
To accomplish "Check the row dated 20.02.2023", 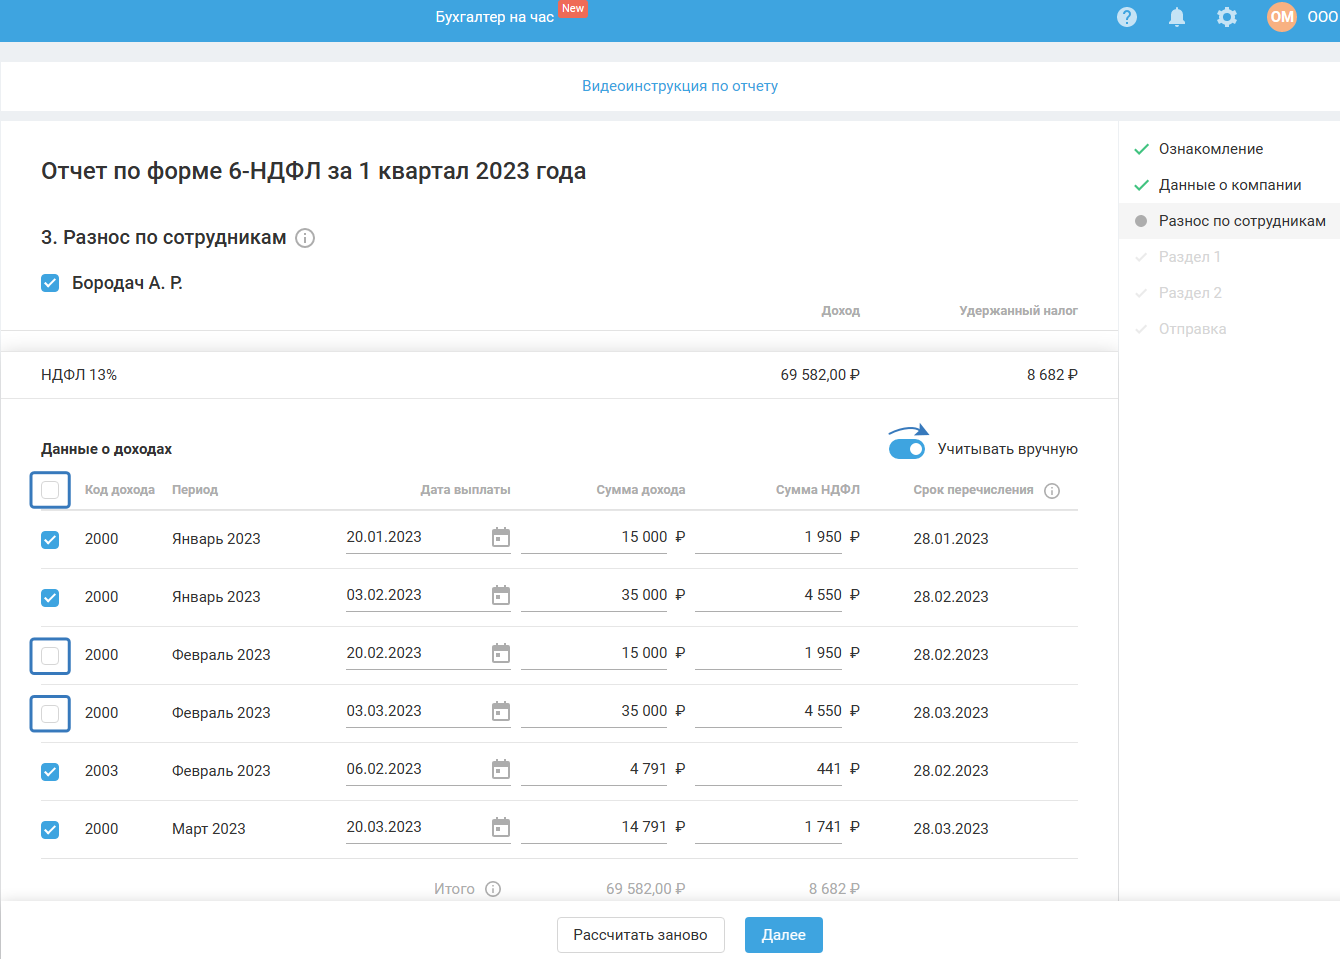I will 50,656.
